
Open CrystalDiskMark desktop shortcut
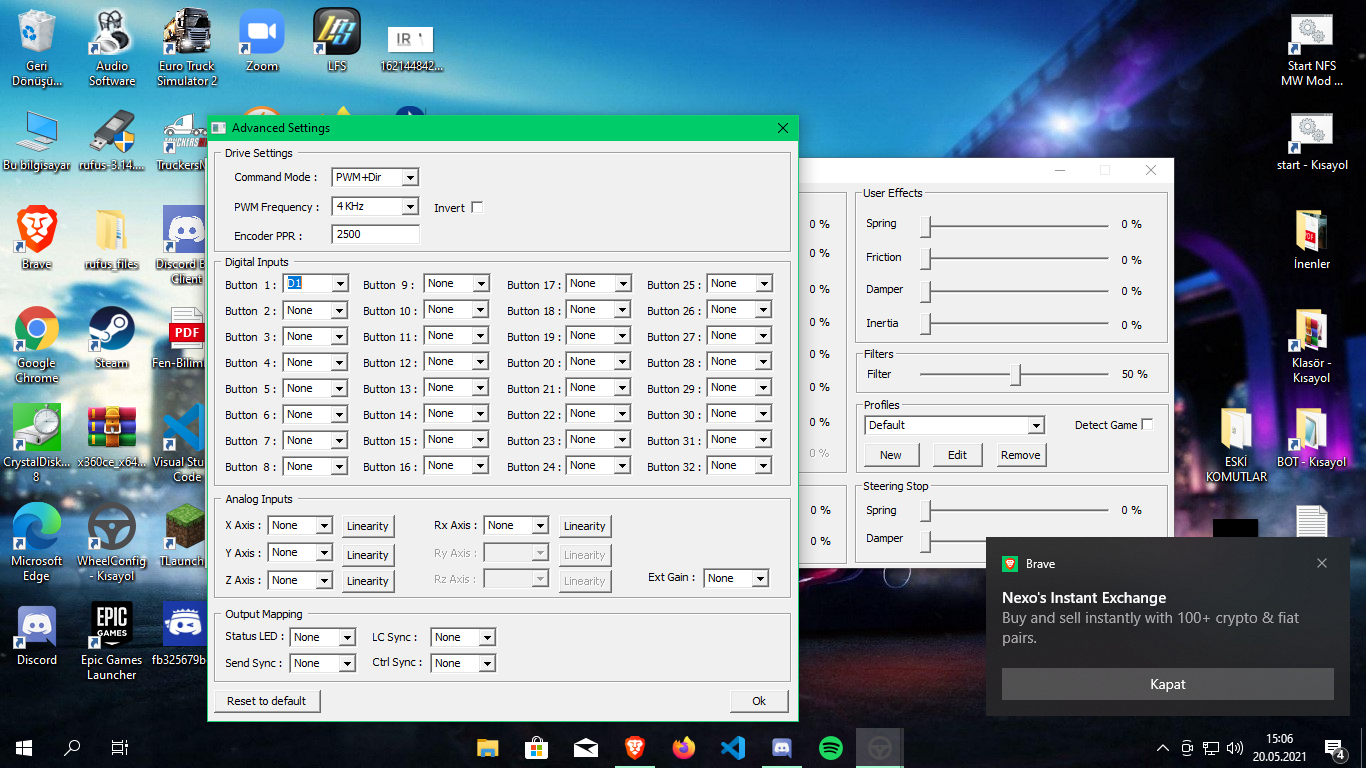37,444
